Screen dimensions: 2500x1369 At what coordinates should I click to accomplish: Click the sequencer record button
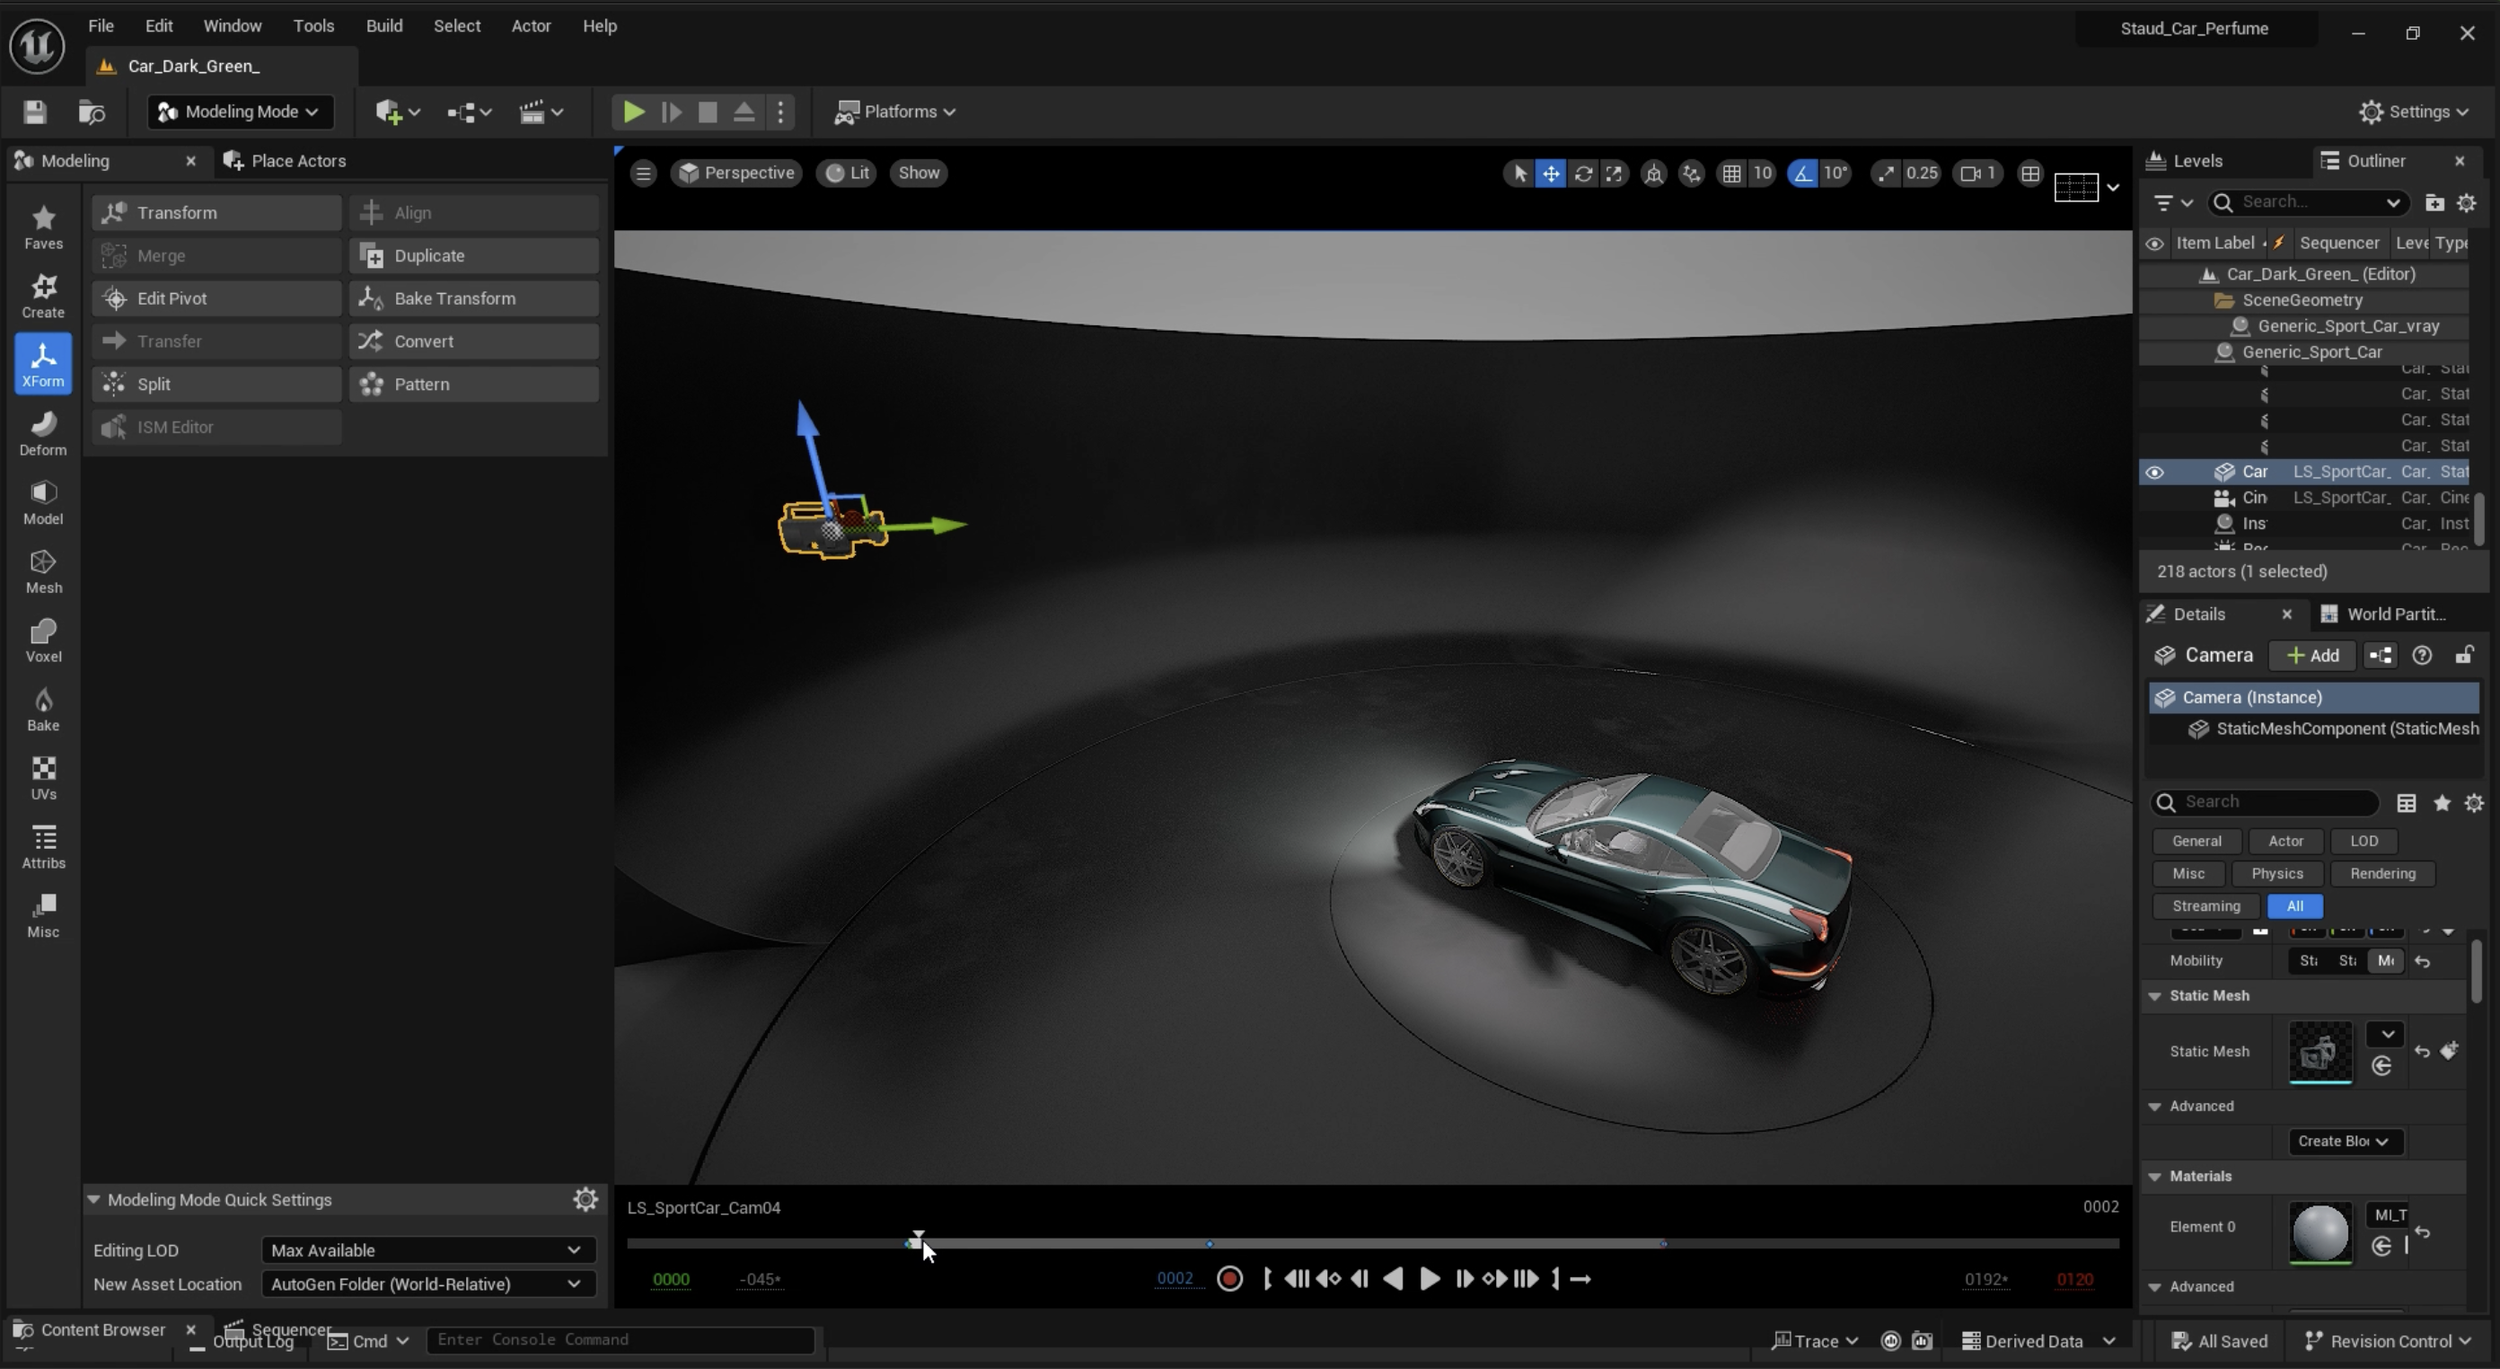tap(1230, 1279)
